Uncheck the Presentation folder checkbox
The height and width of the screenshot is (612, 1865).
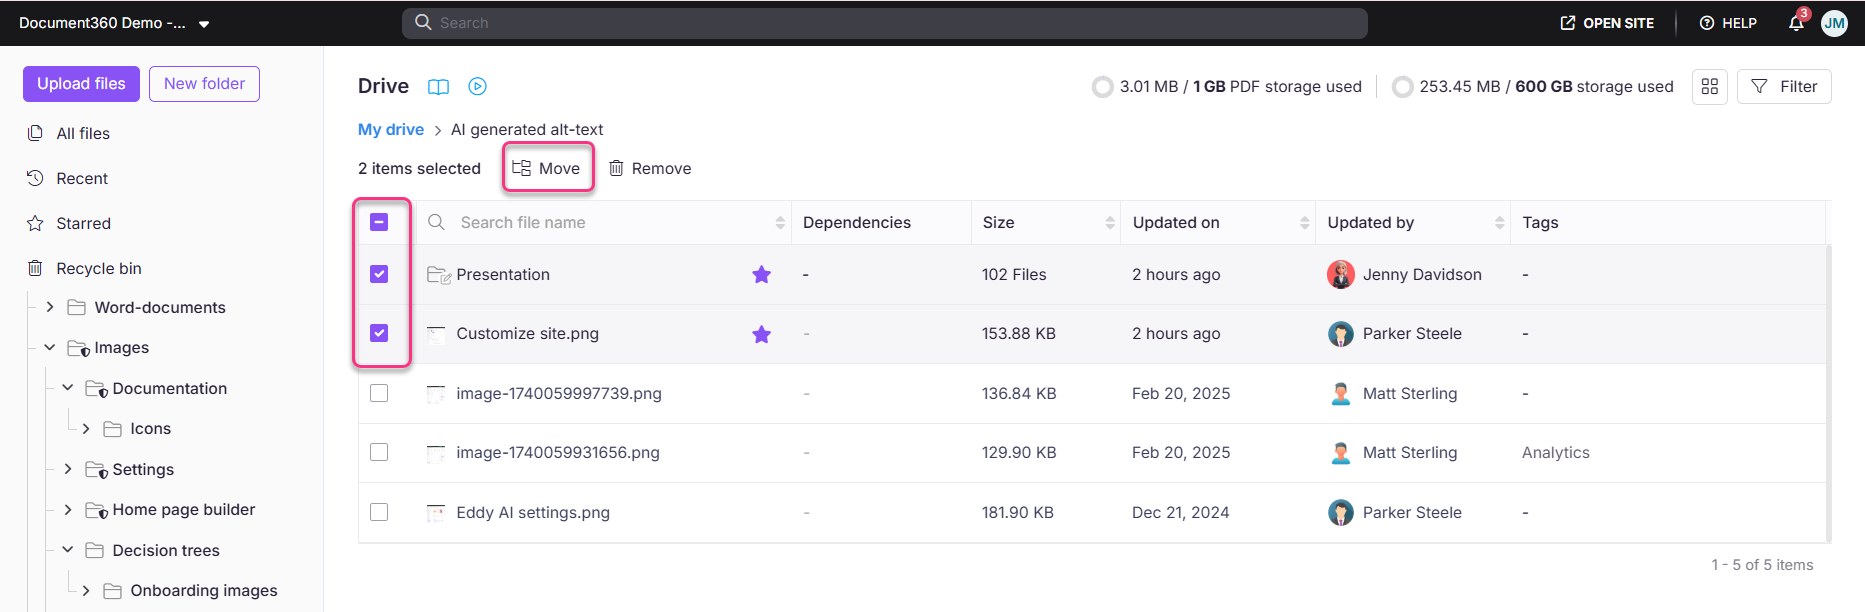379,274
